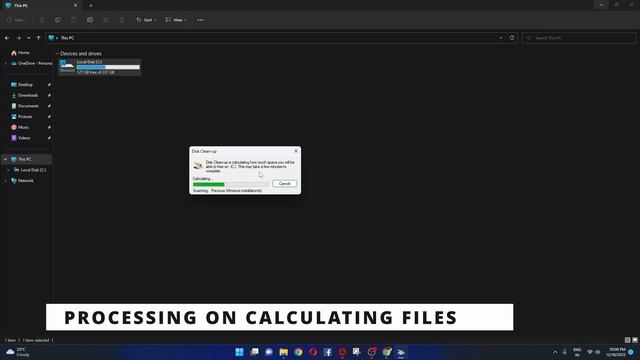Launch Google Chrome from taskbar
640x360 pixels.
tap(298, 352)
